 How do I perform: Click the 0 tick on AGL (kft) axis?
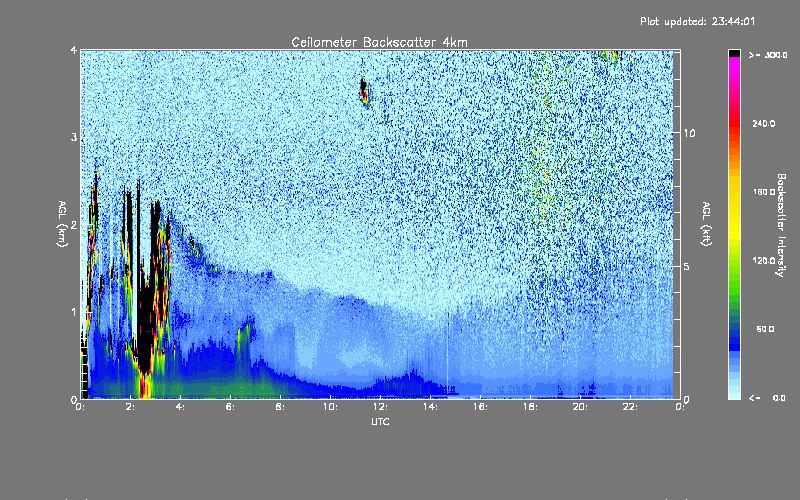click(687, 399)
